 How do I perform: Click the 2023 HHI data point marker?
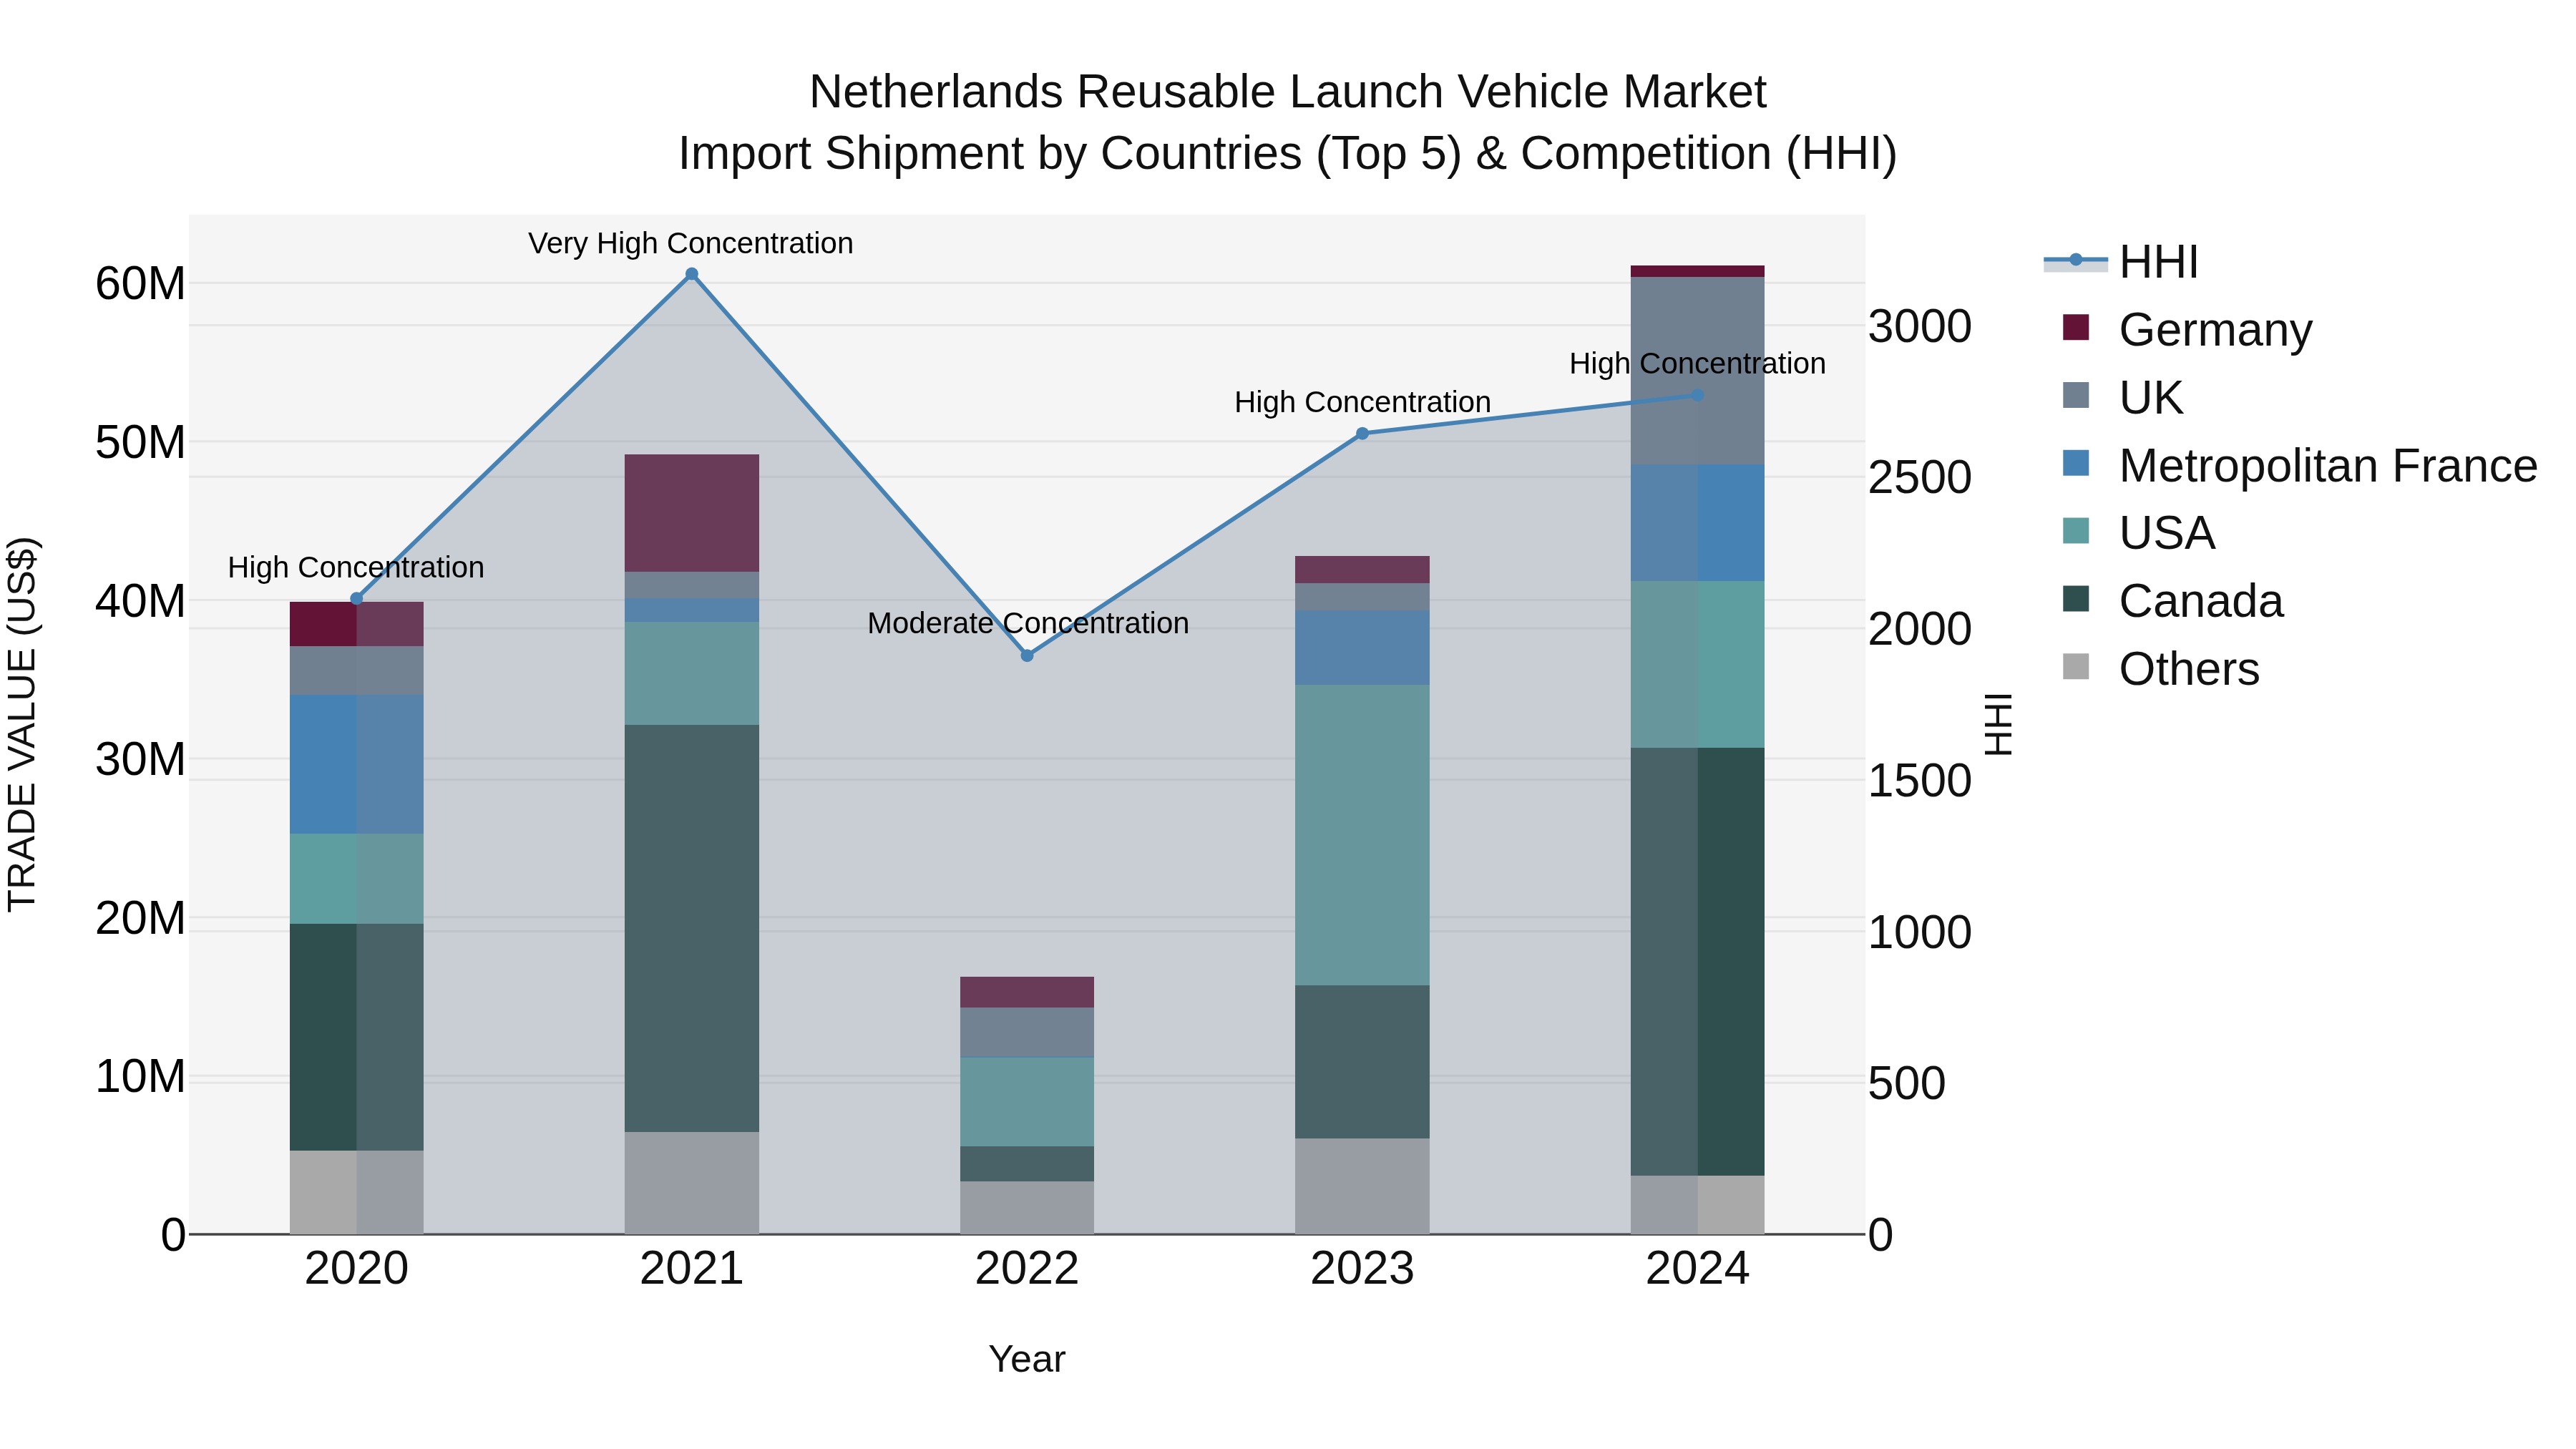(1362, 434)
